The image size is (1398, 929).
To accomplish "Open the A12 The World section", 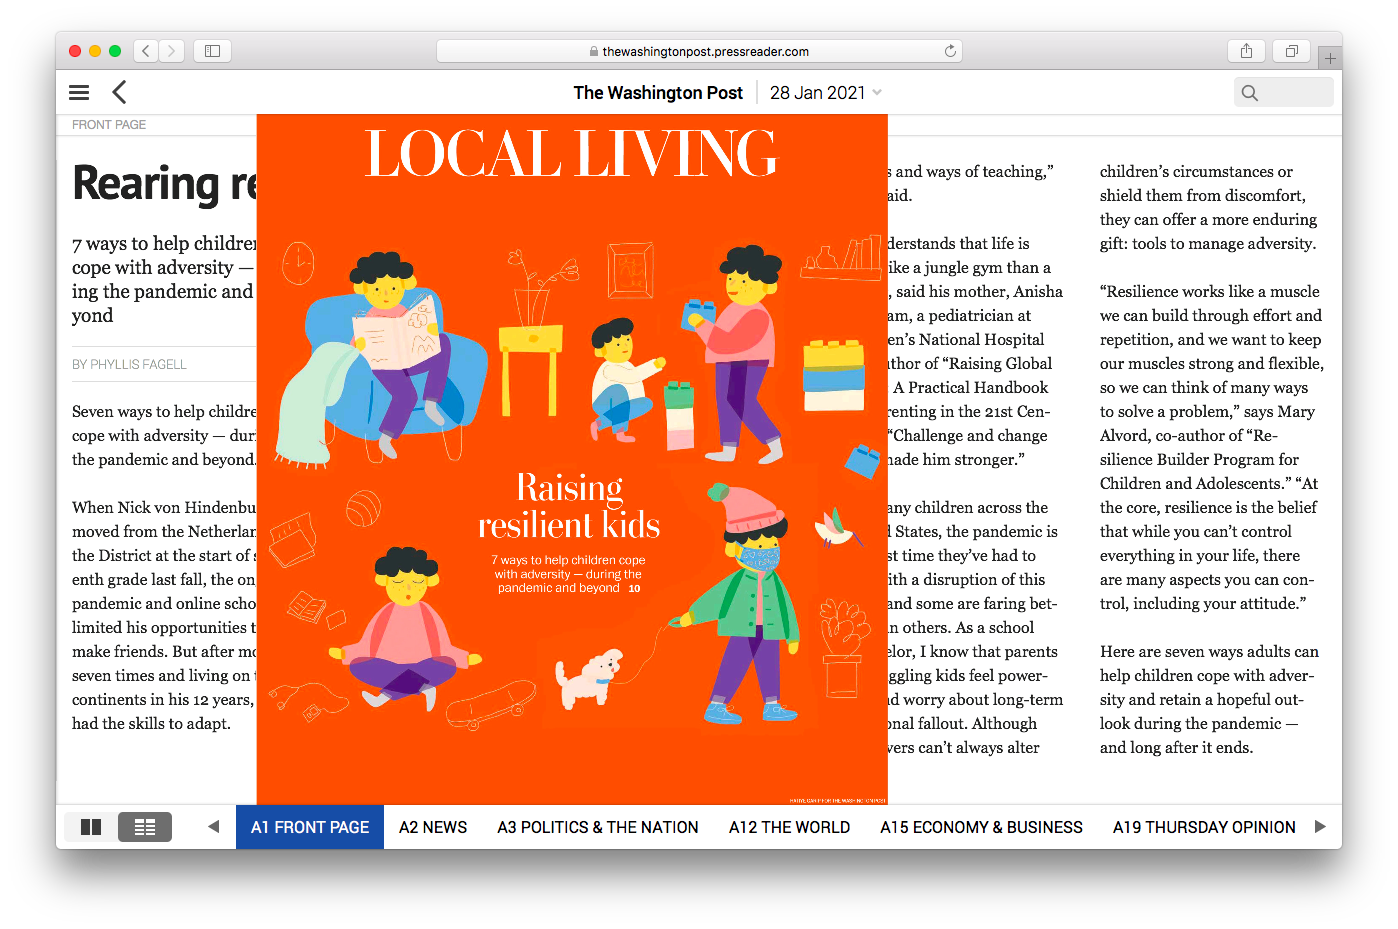I will (x=790, y=827).
